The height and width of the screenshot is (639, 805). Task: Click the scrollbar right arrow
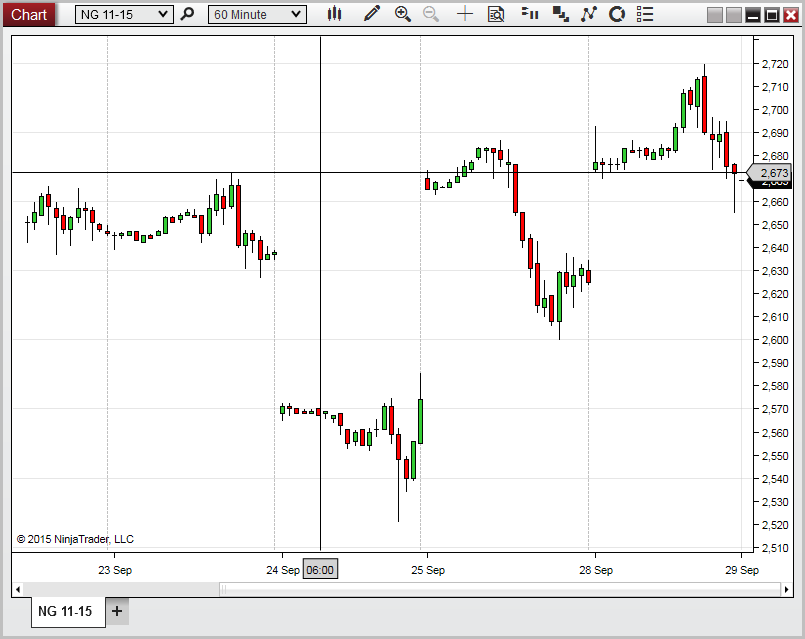click(787, 589)
